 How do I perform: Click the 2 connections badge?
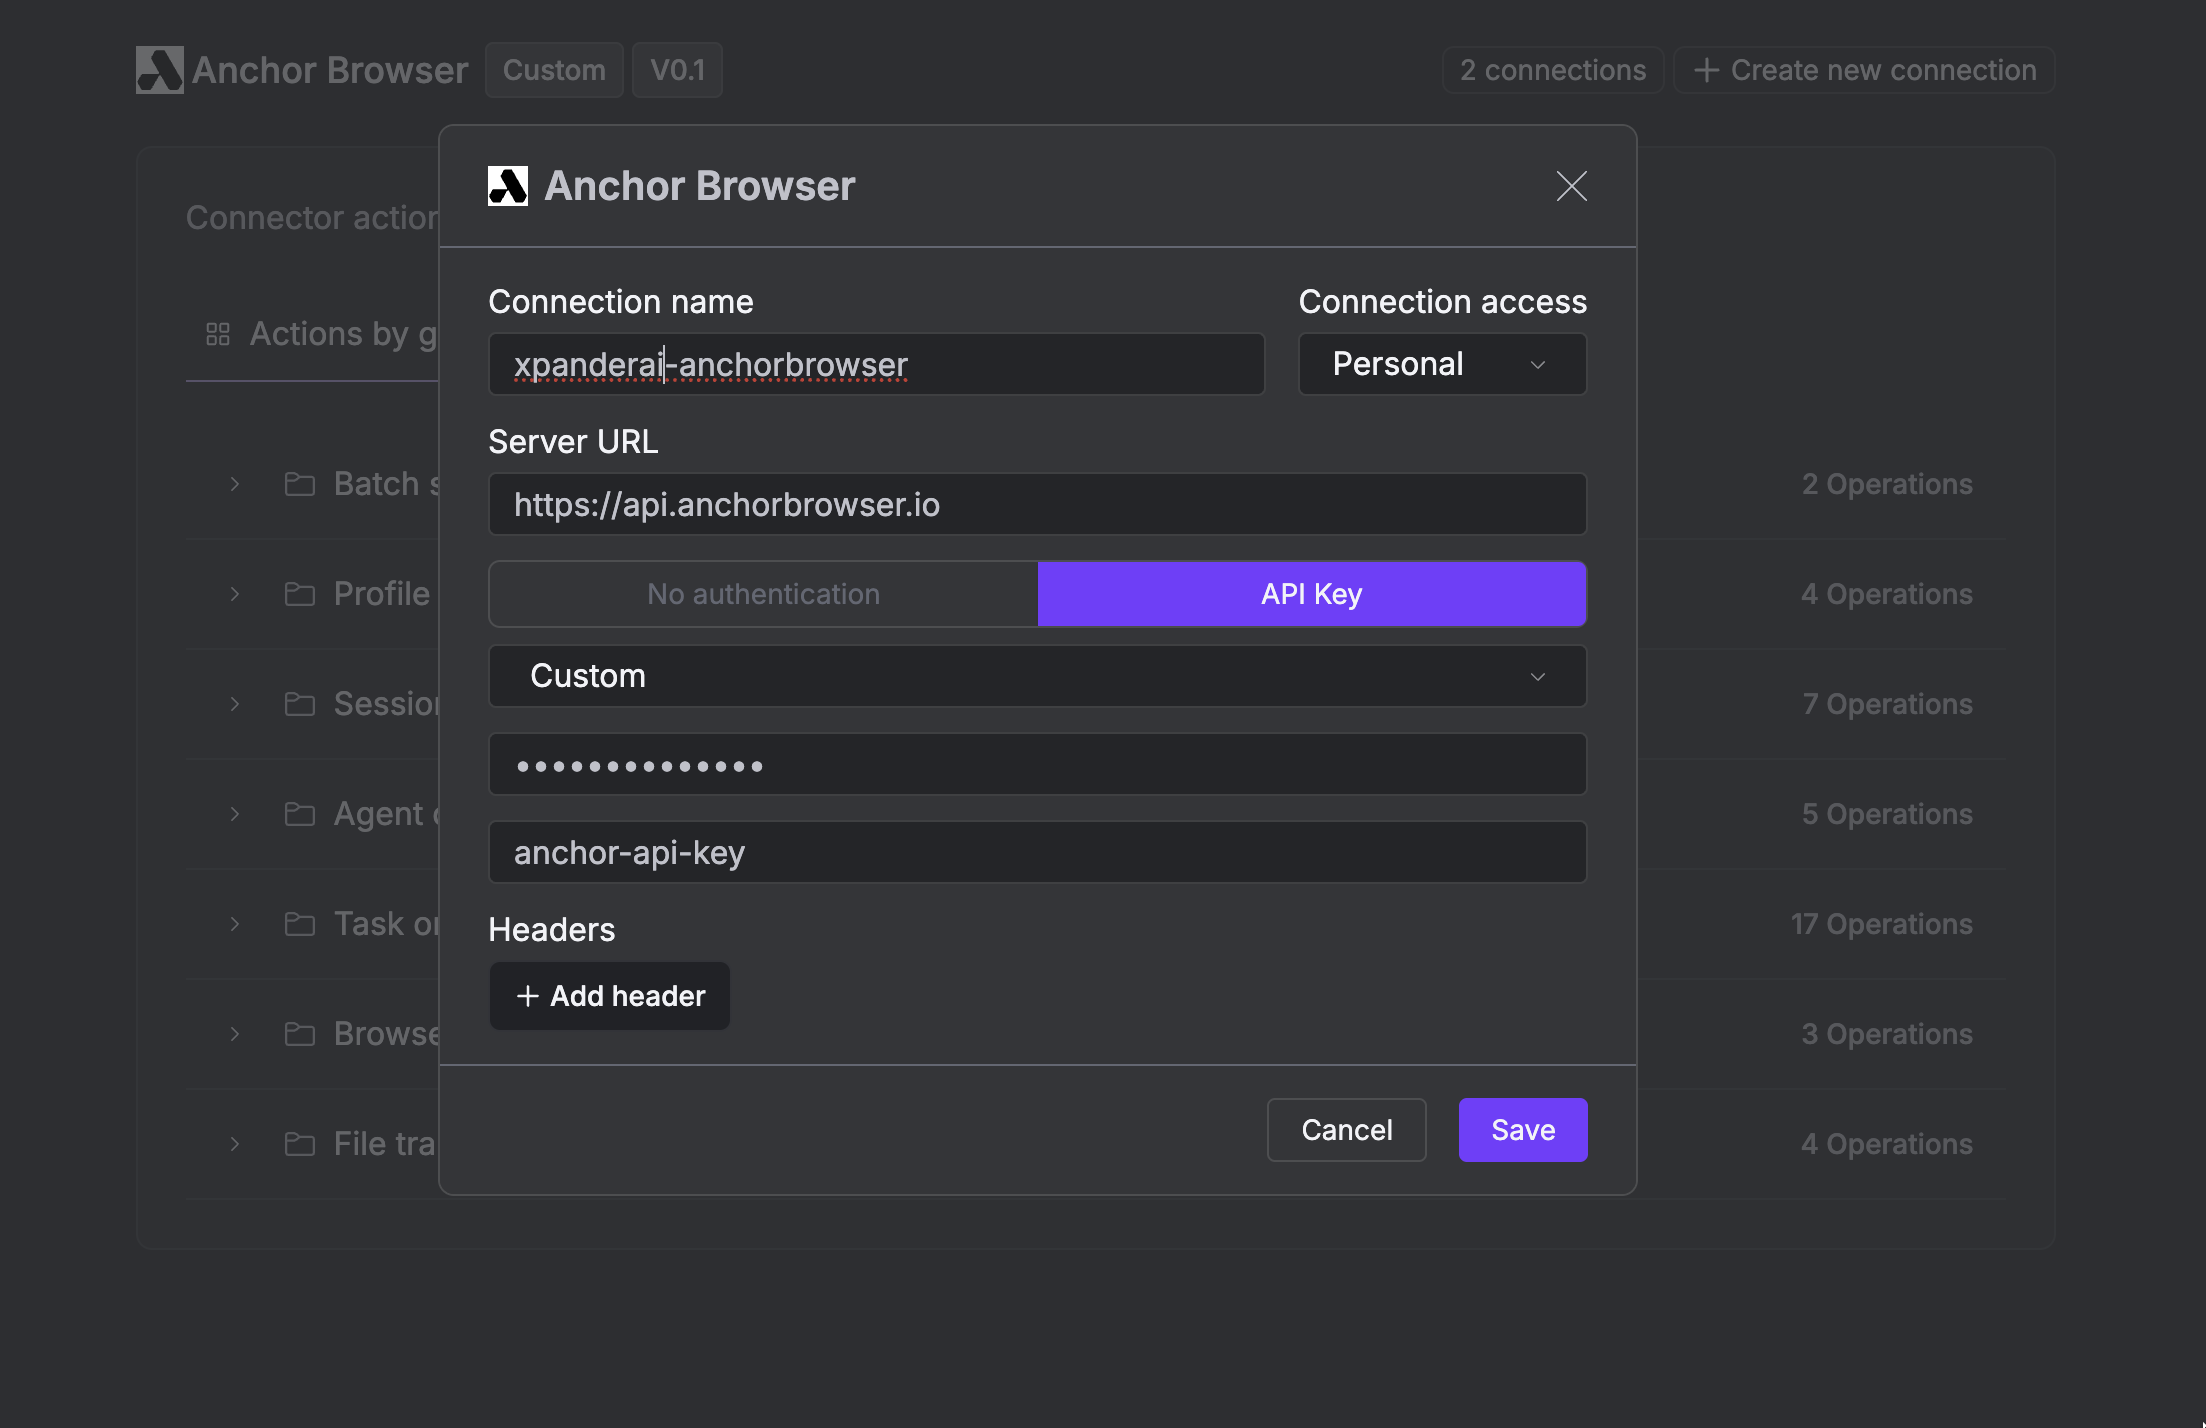coord(1552,70)
